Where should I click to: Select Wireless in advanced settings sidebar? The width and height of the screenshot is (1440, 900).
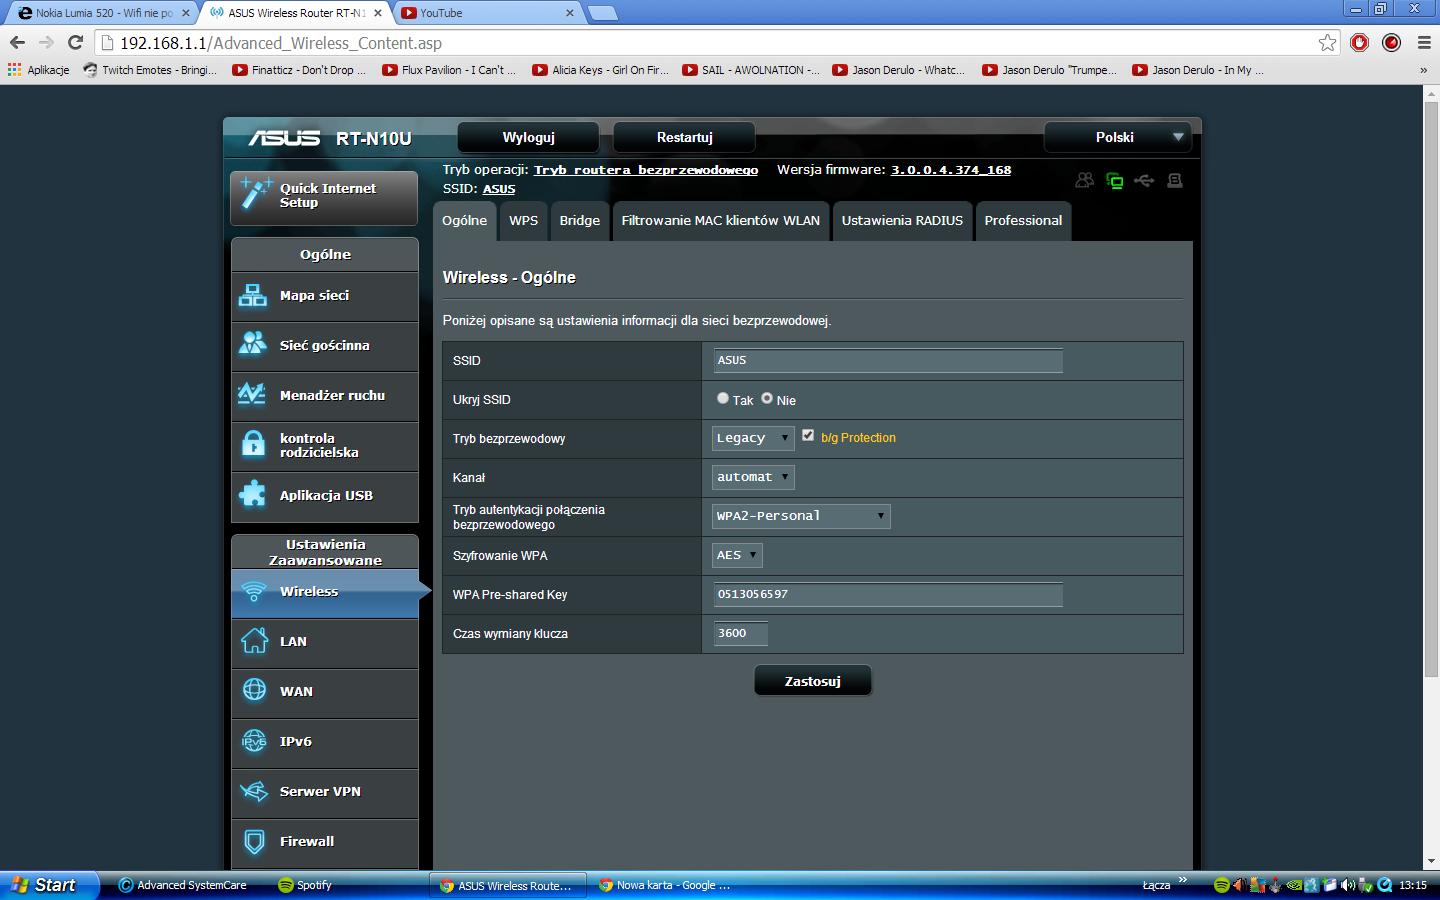point(324,592)
